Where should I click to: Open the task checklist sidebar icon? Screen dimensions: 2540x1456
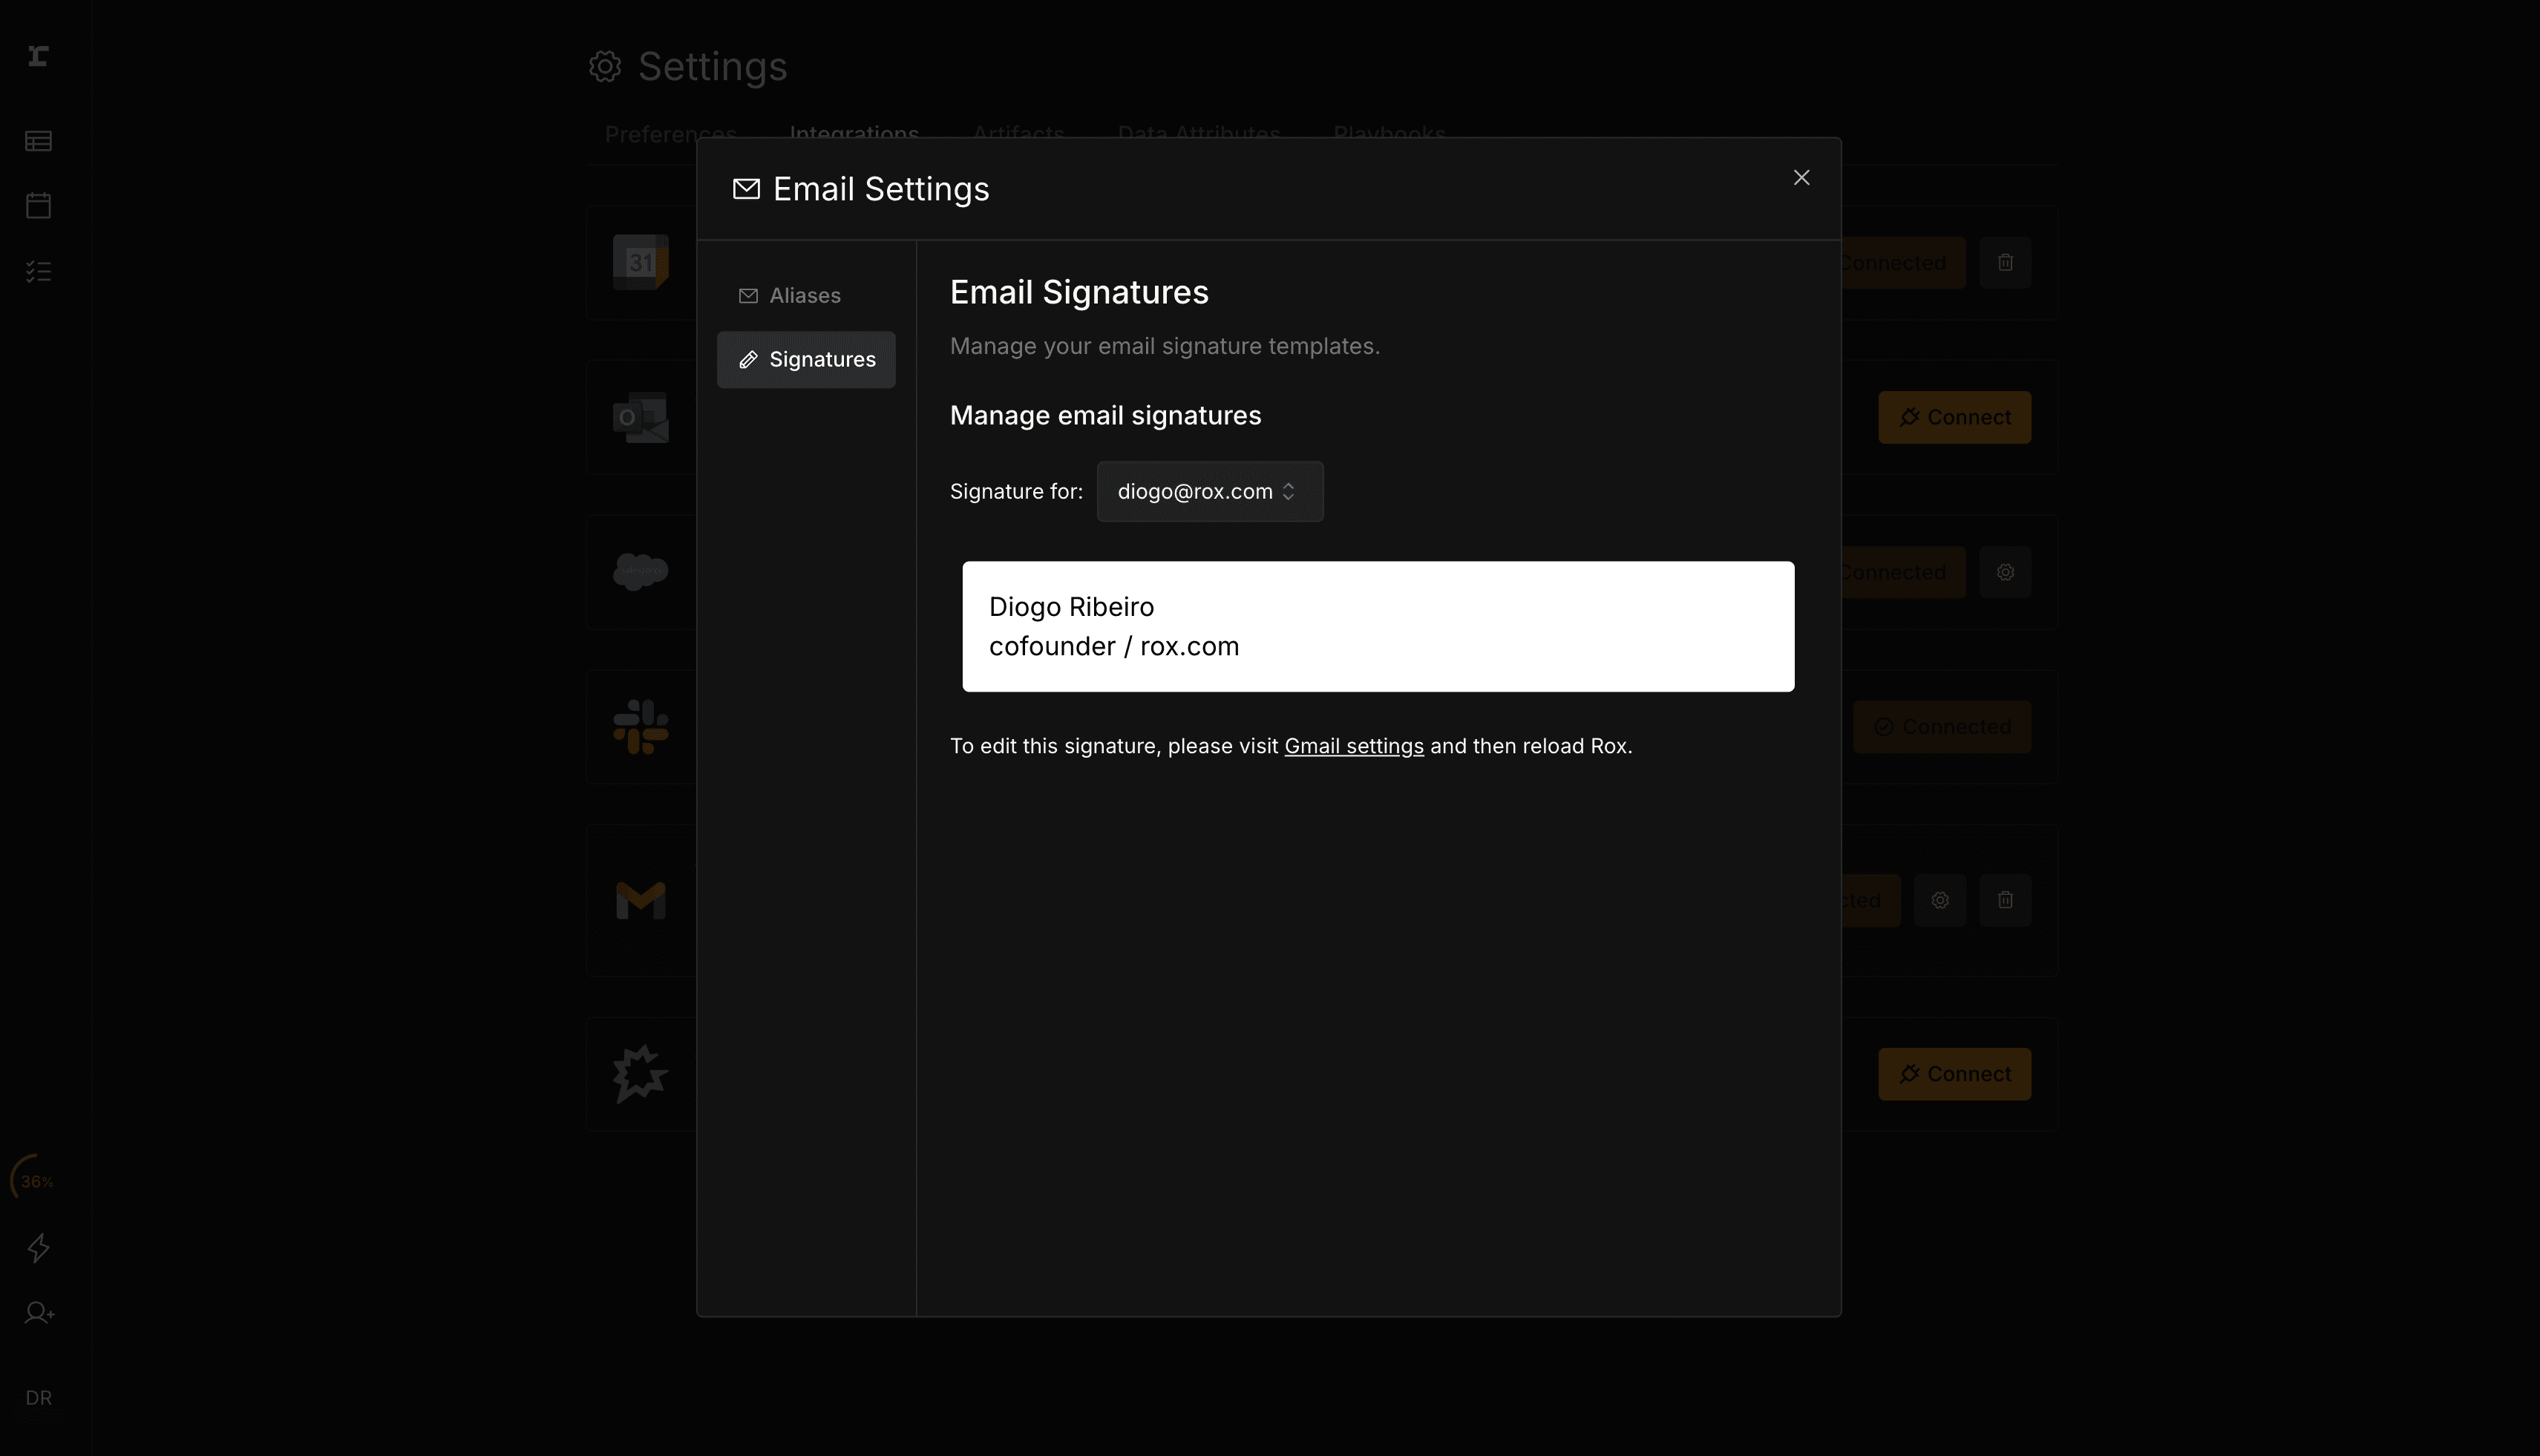pos(38,271)
